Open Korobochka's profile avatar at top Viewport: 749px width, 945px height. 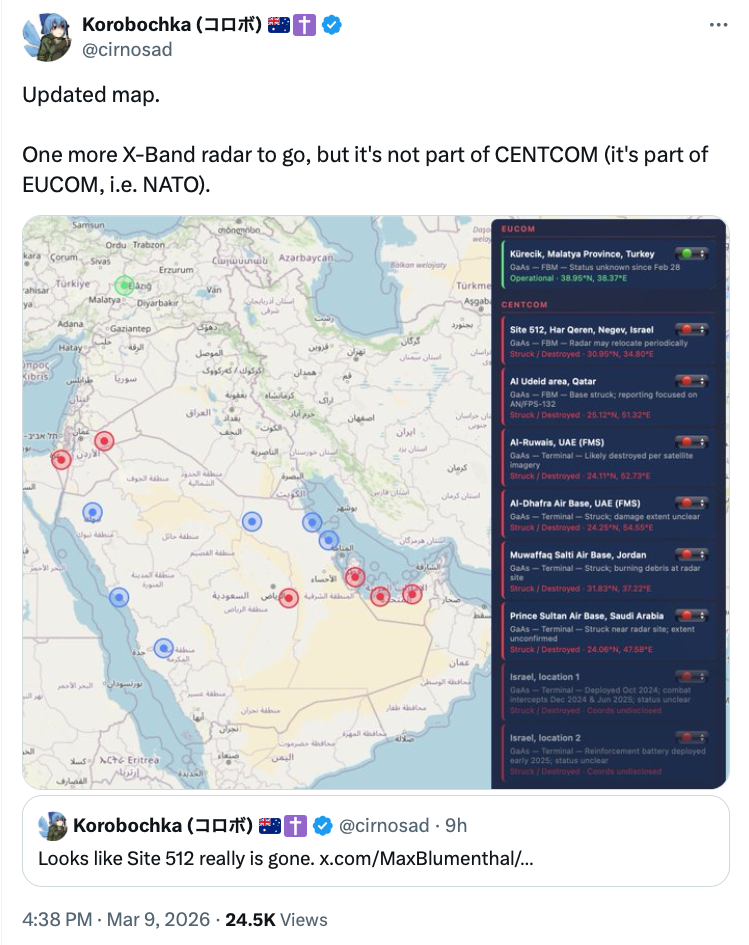coord(46,38)
